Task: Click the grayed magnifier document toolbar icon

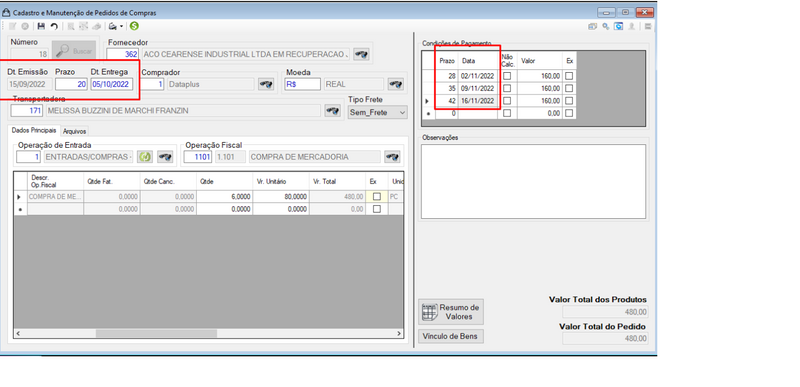Action: (x=71, y=26)
